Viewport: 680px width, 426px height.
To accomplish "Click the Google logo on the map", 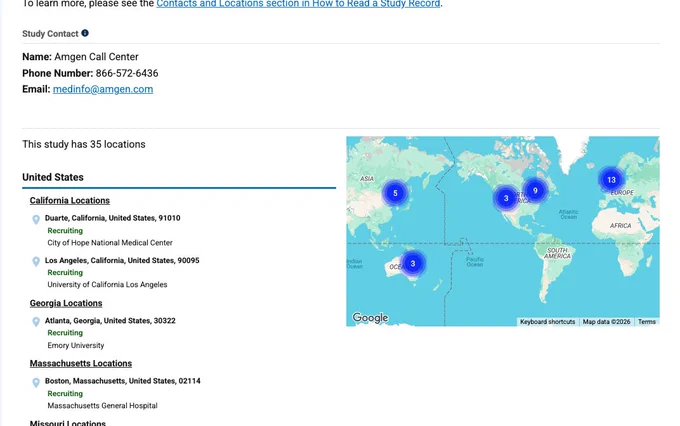I will pyautogui.click(x=370, y=318).
